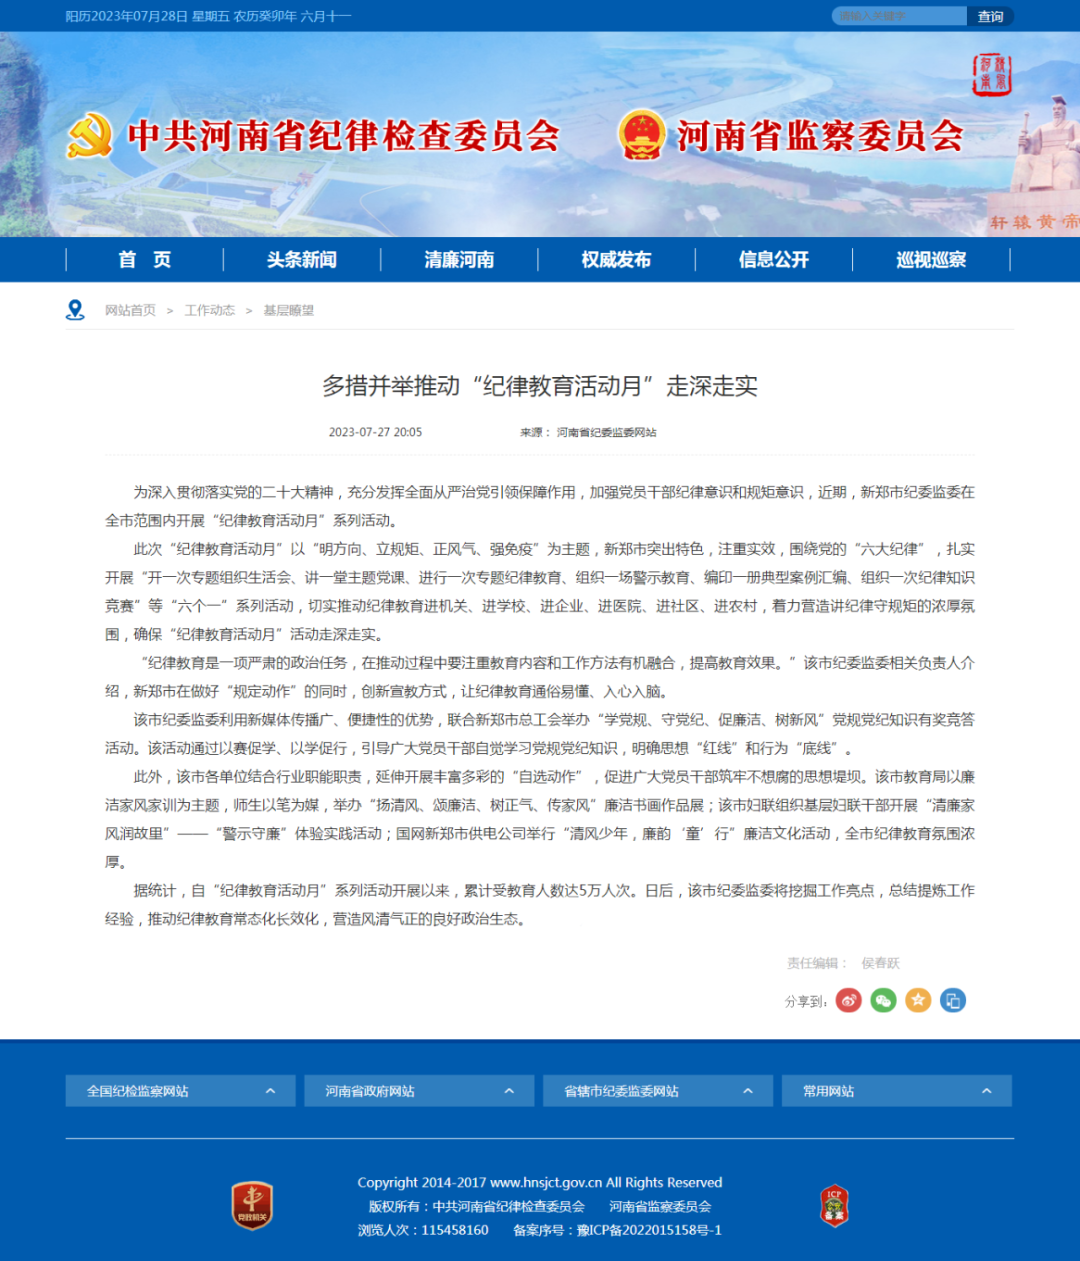The image size is (1080, 1261).
Task: Open 首页 navigation tab
Action: [x=145, y=260]
